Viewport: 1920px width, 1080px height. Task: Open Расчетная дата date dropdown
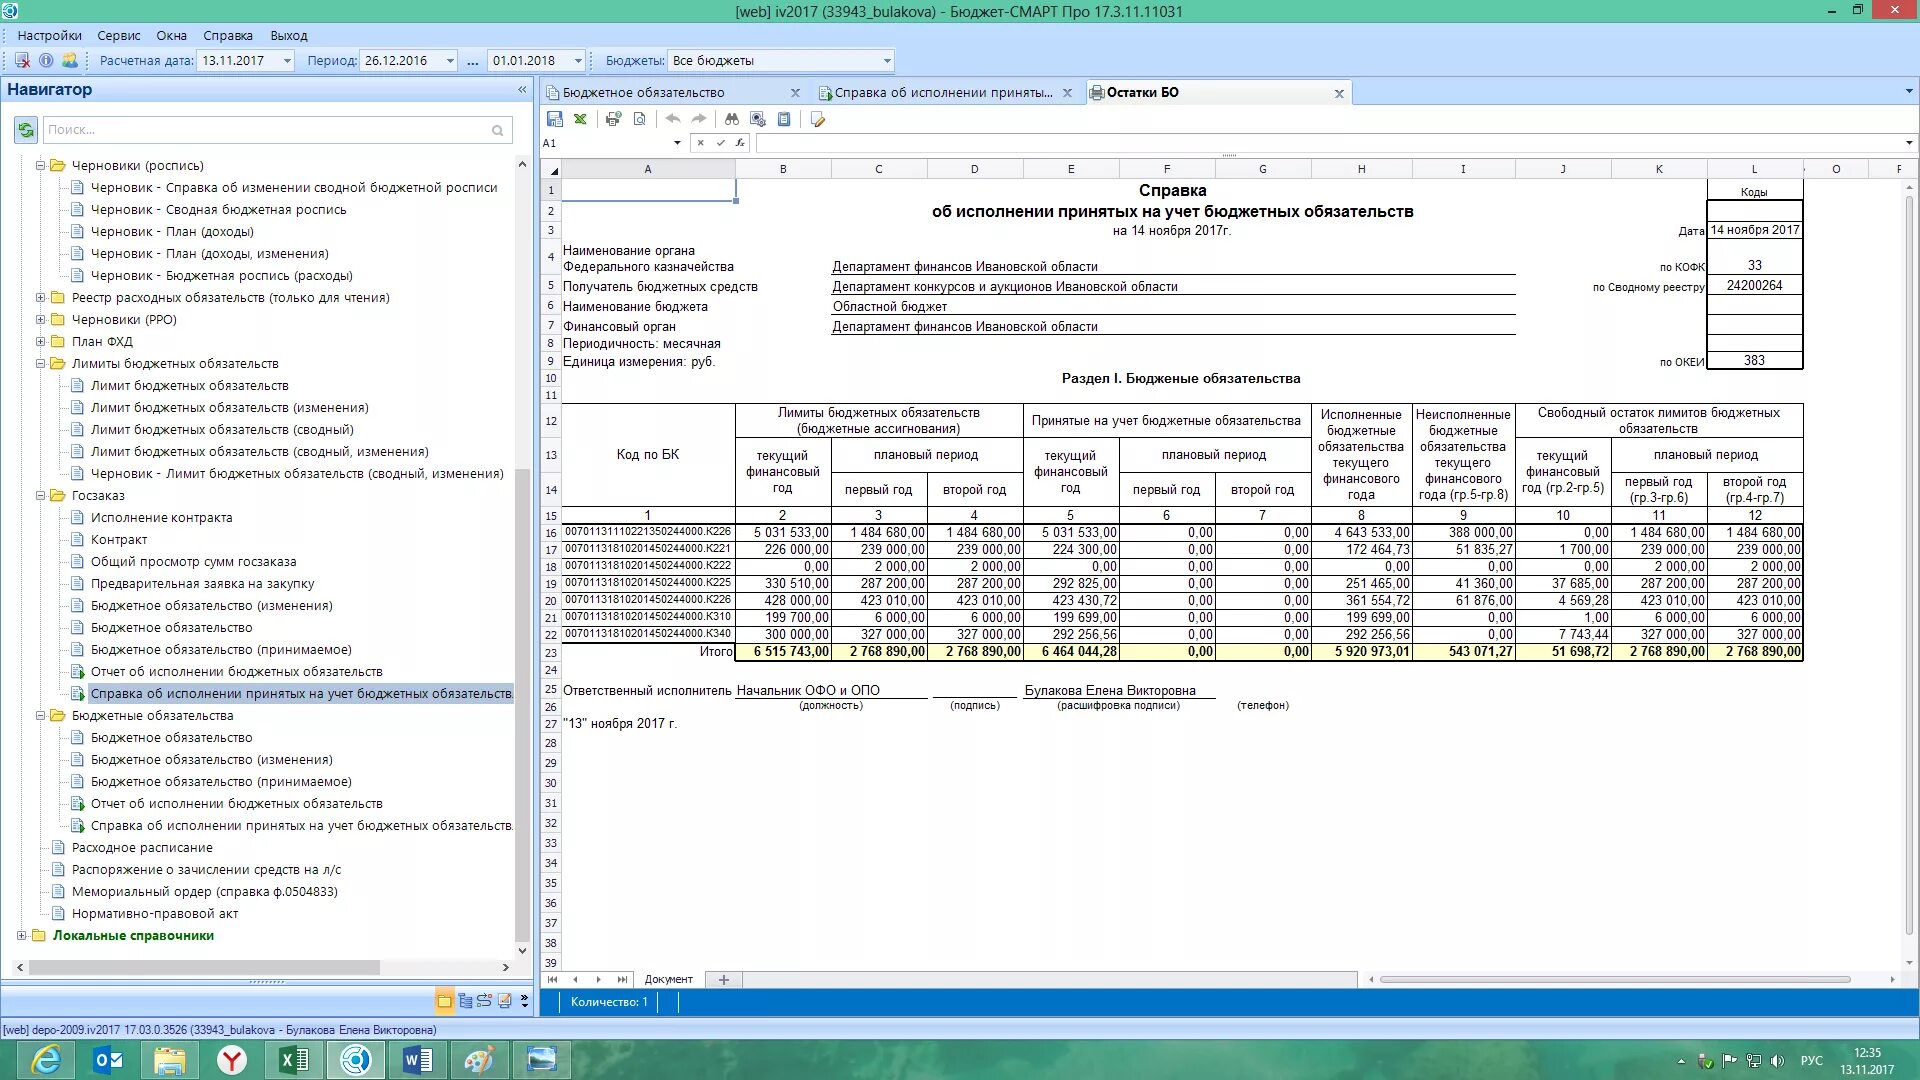287,61
